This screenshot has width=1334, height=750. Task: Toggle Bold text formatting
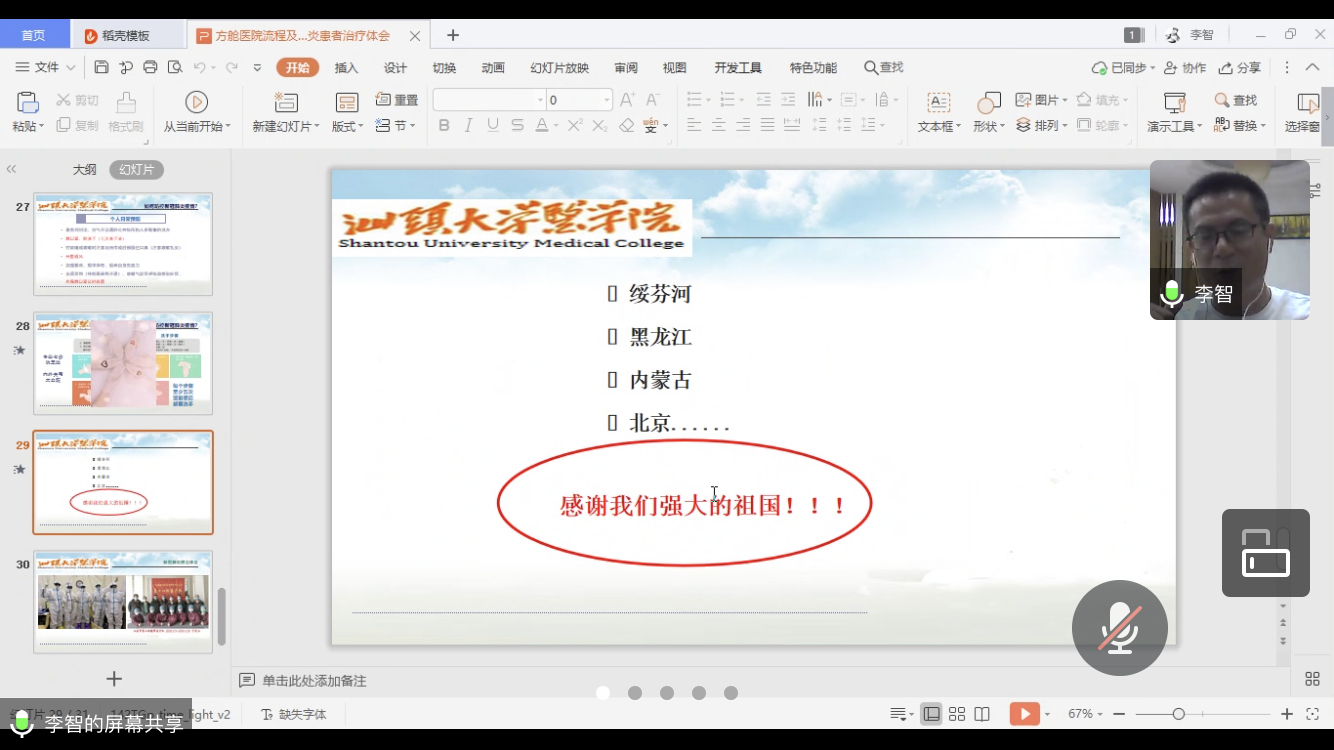click(444, 126)
